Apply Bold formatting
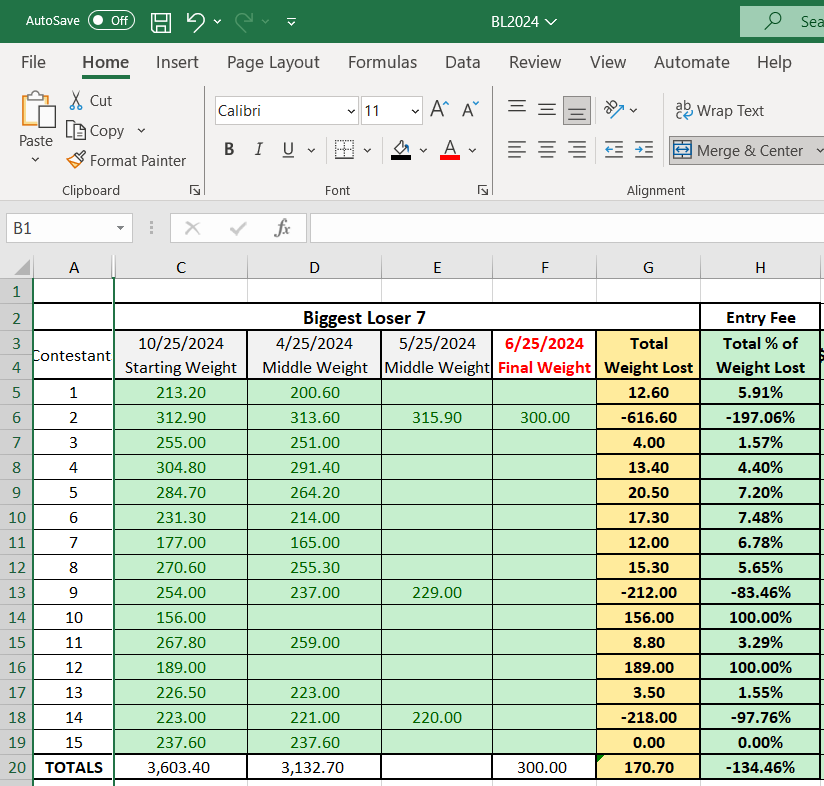The image size is (824, 786). [228, 149]
